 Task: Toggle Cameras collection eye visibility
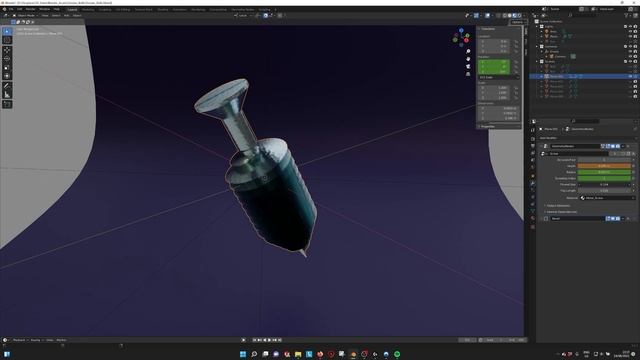pyautogui.click(x=630, y=47)
